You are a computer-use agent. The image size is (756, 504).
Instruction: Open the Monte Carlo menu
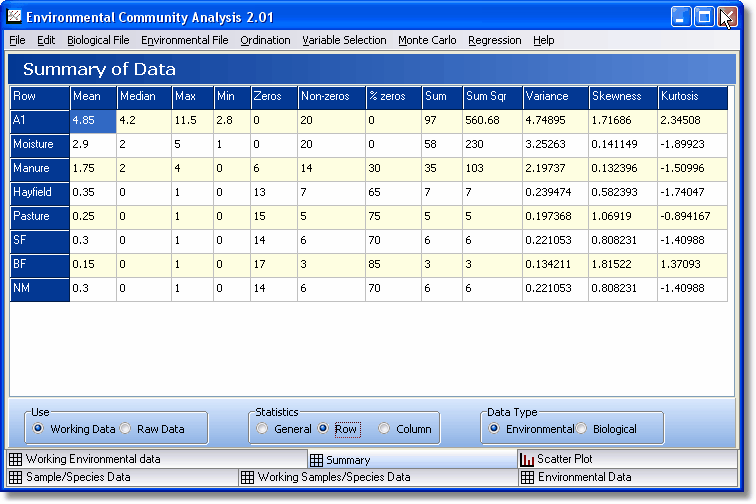[x=427, y=41]
